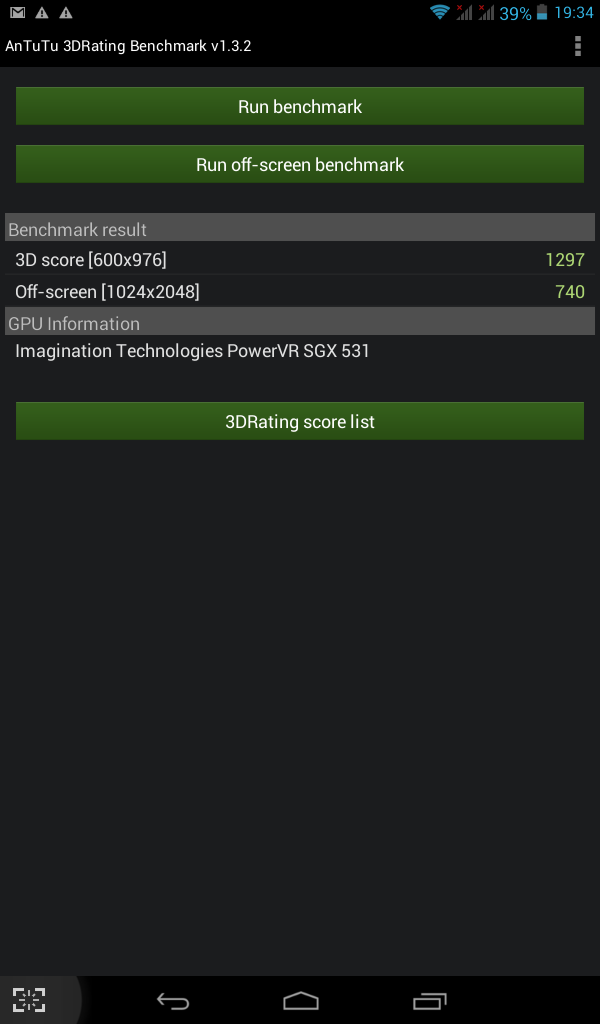Viewport: 600px width, 1024px height.
Task: Tap the Gmail notification icon
Action: point(18,12)
